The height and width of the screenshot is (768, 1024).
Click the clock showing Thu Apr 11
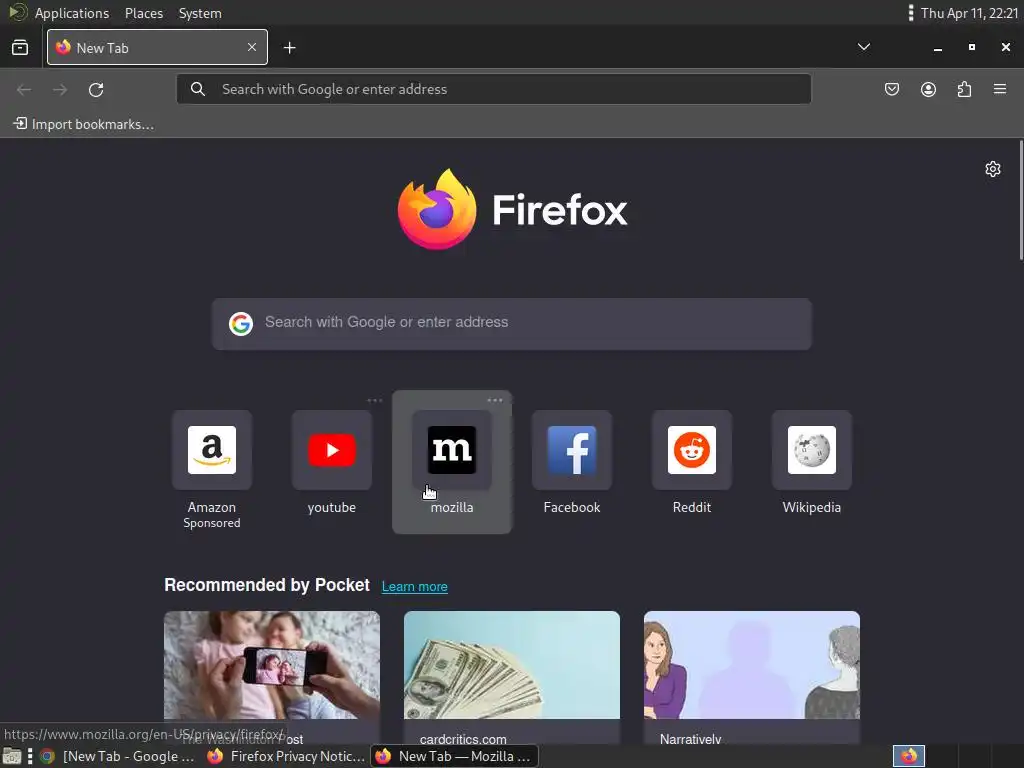tap(969, 13)
